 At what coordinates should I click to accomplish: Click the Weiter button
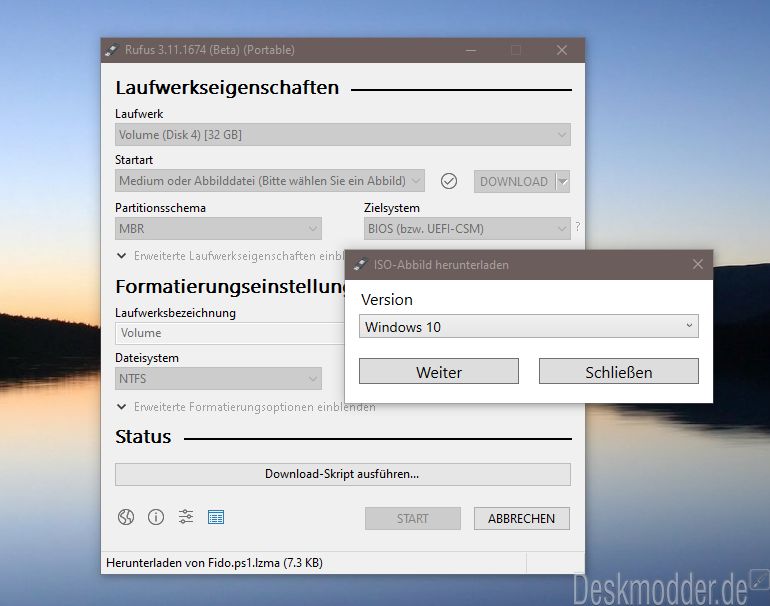coord(439,371)
